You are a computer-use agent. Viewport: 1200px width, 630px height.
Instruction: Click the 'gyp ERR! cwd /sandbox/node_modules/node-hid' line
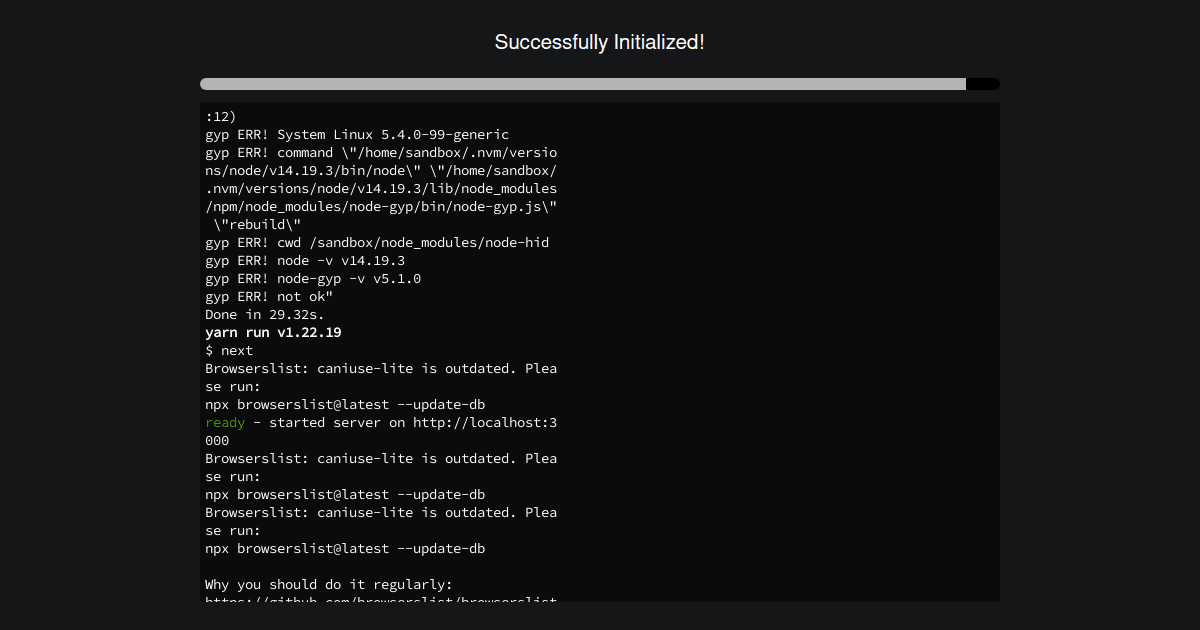377,243
